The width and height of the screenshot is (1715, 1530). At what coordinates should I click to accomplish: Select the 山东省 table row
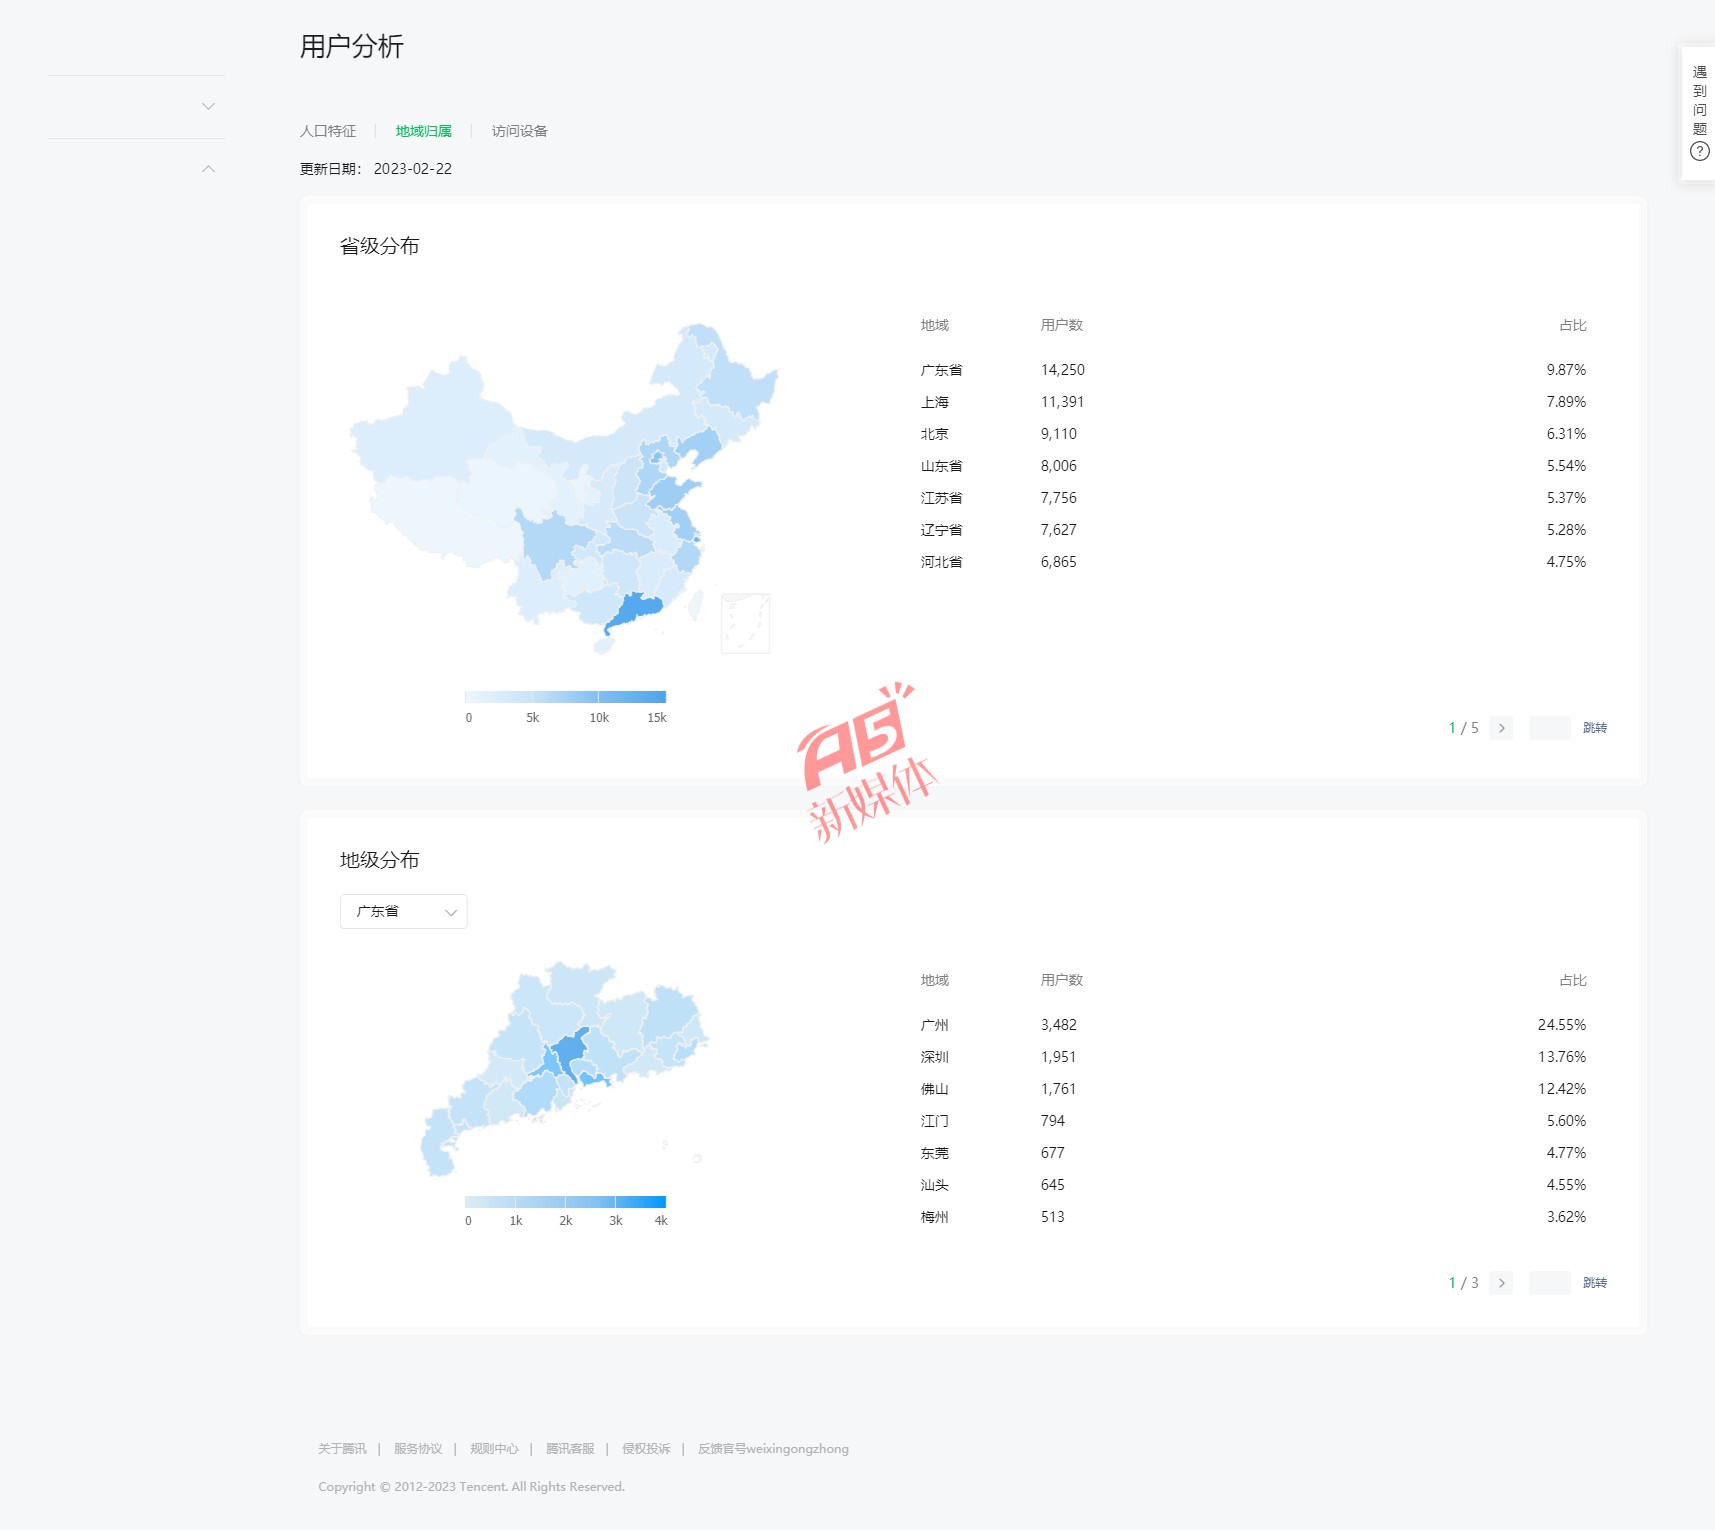pos(1253,466)
